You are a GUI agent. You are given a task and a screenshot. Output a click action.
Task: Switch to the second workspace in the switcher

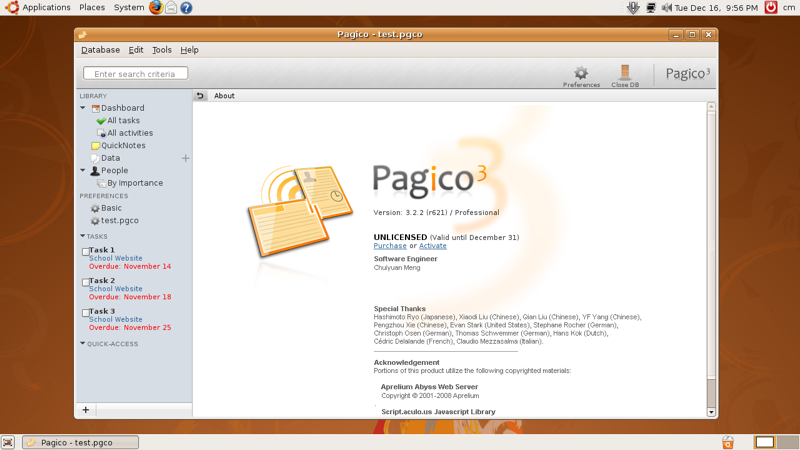coord(787,442)
